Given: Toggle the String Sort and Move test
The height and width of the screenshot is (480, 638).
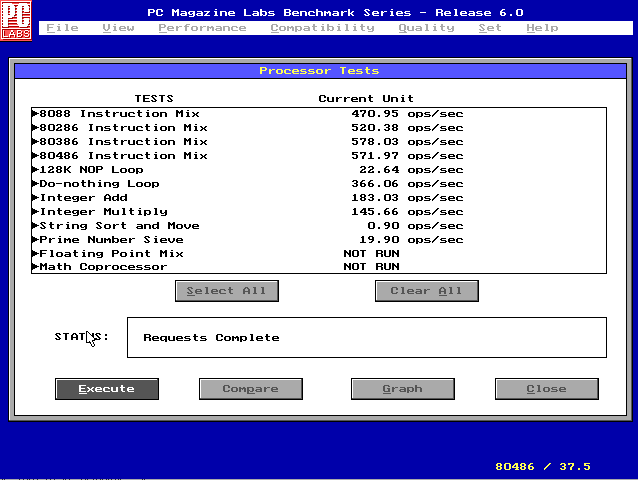Looking at the screenshot, I should (x=119, y=225).
